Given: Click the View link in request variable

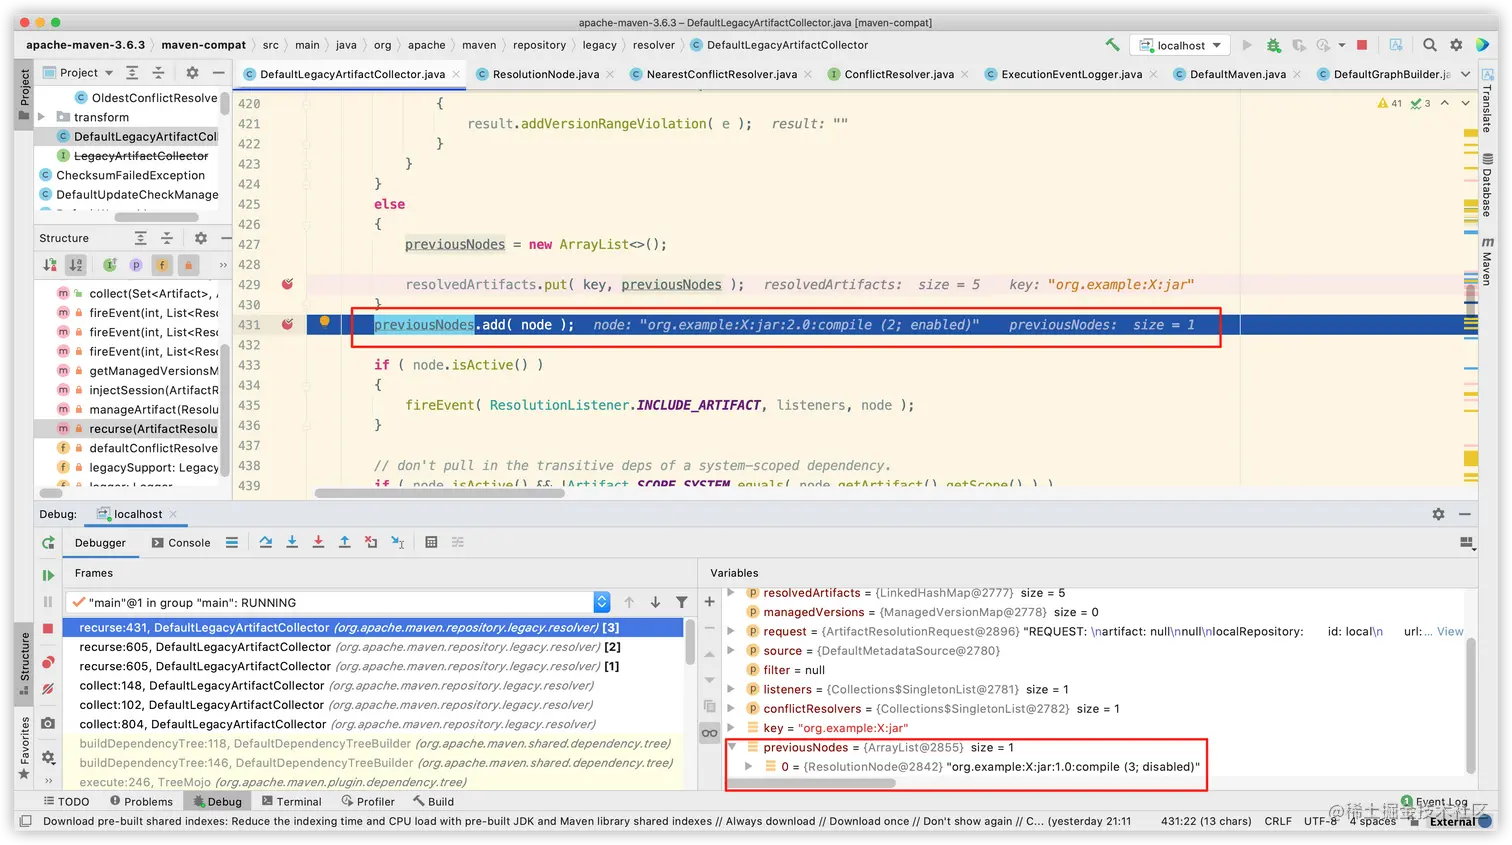Looking at the screenshot, I should [x=1450, y=631].
